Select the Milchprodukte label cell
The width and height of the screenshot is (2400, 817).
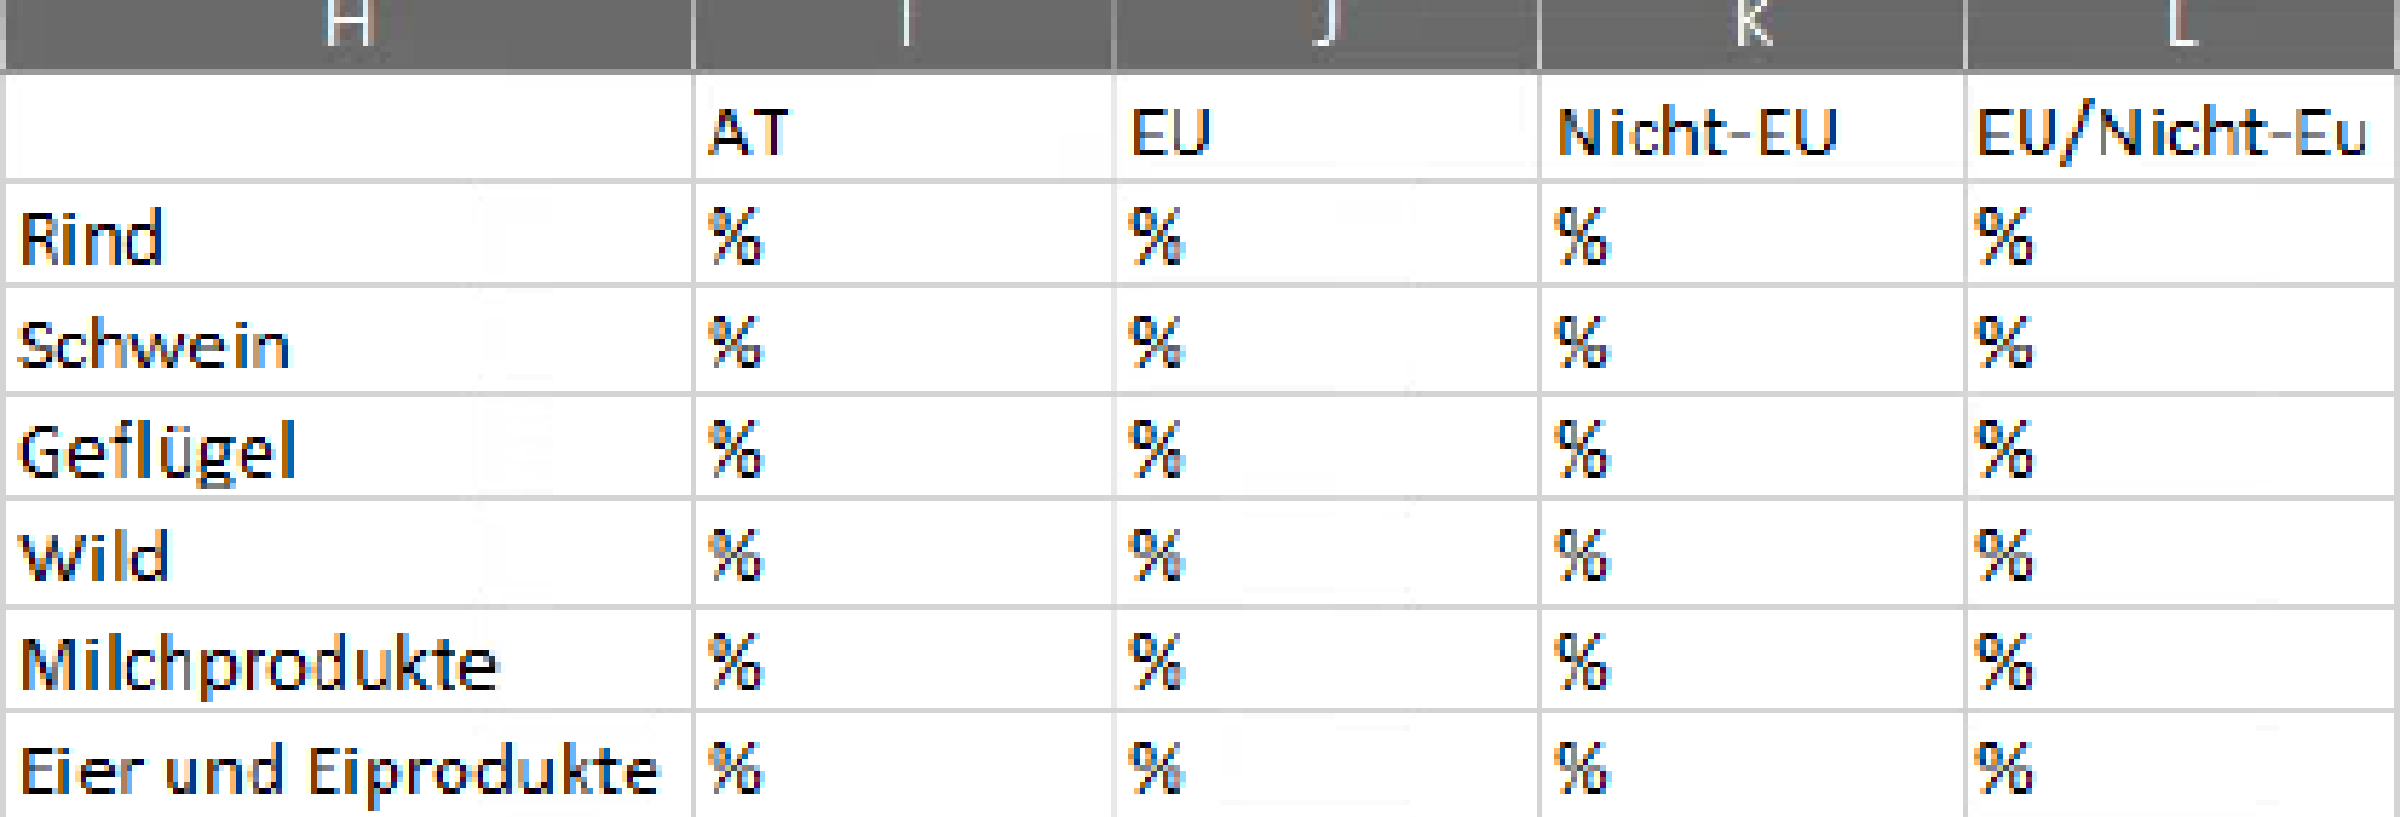348,661
